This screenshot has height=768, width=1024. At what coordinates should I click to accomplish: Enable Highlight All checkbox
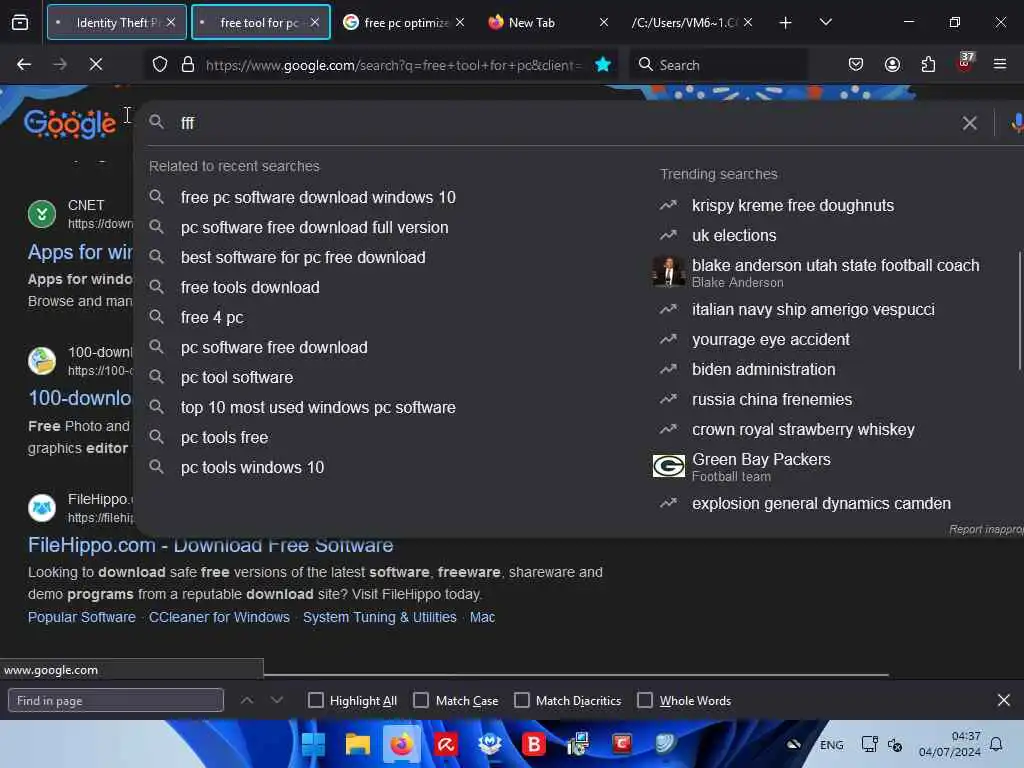point(315,700)
